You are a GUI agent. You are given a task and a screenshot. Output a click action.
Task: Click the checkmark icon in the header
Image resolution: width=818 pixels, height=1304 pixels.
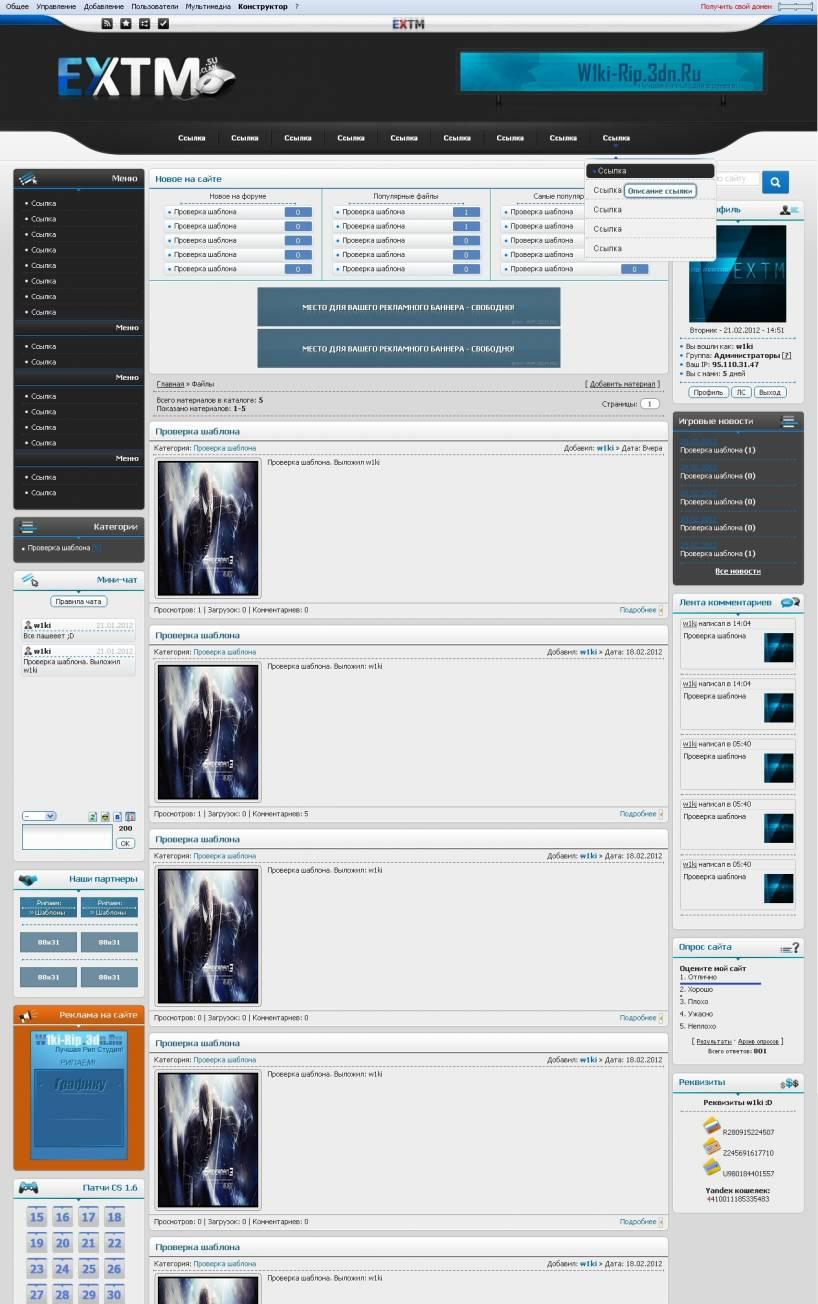pos(163,23)
